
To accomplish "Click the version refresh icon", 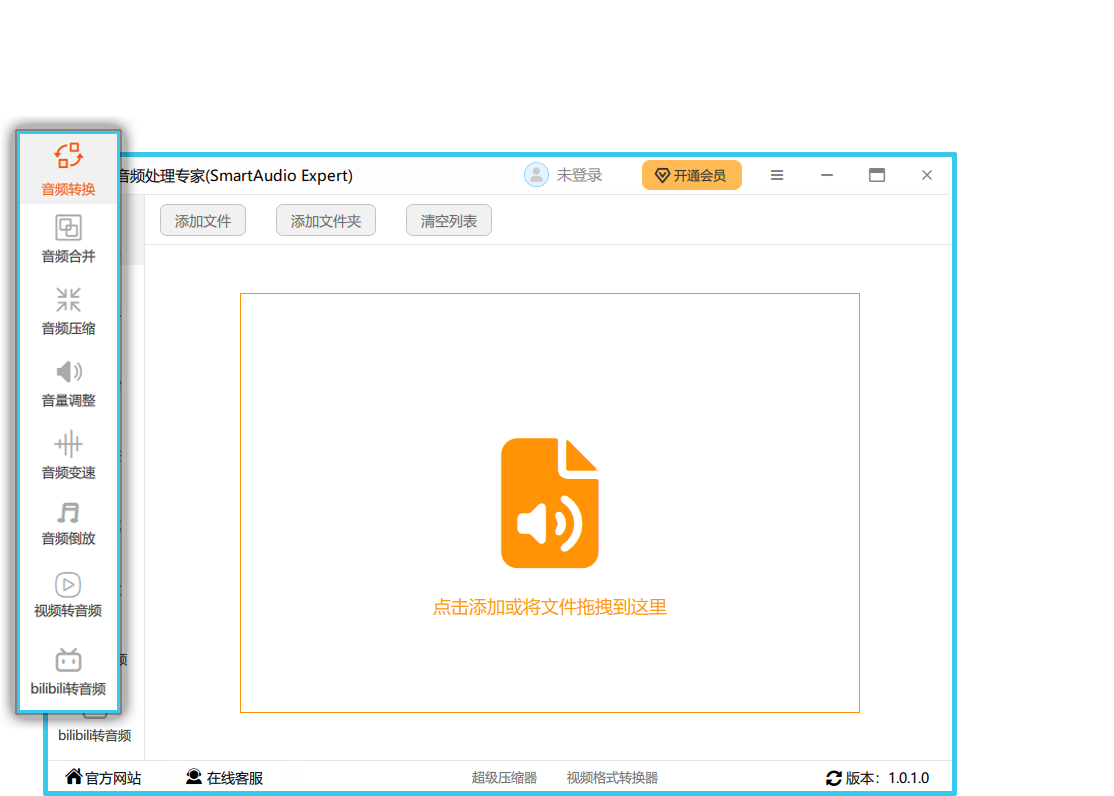I will (x=834, y=778).
